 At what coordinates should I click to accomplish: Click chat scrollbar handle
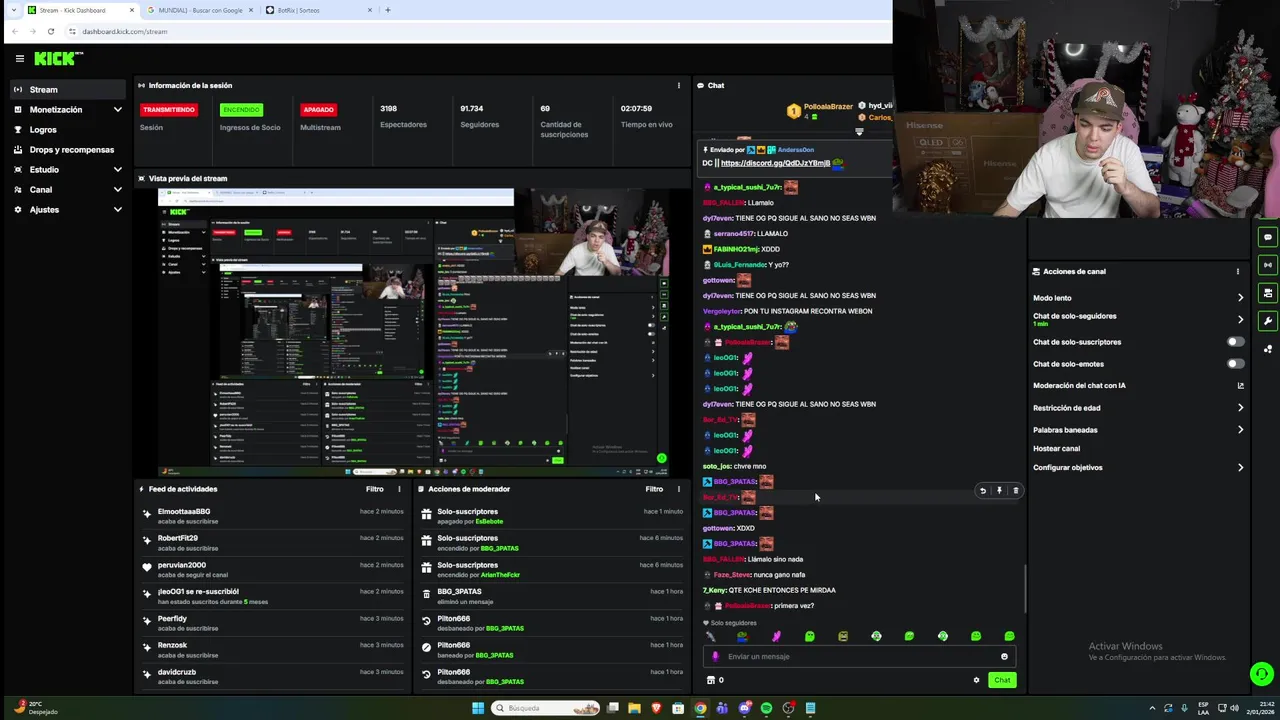[1025, 589]
